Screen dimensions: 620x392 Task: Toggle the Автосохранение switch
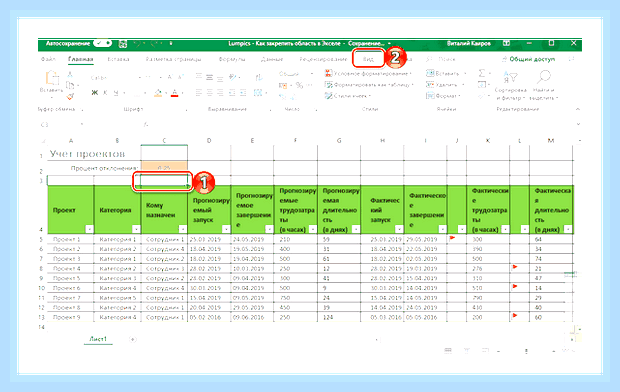click(103, 43)
